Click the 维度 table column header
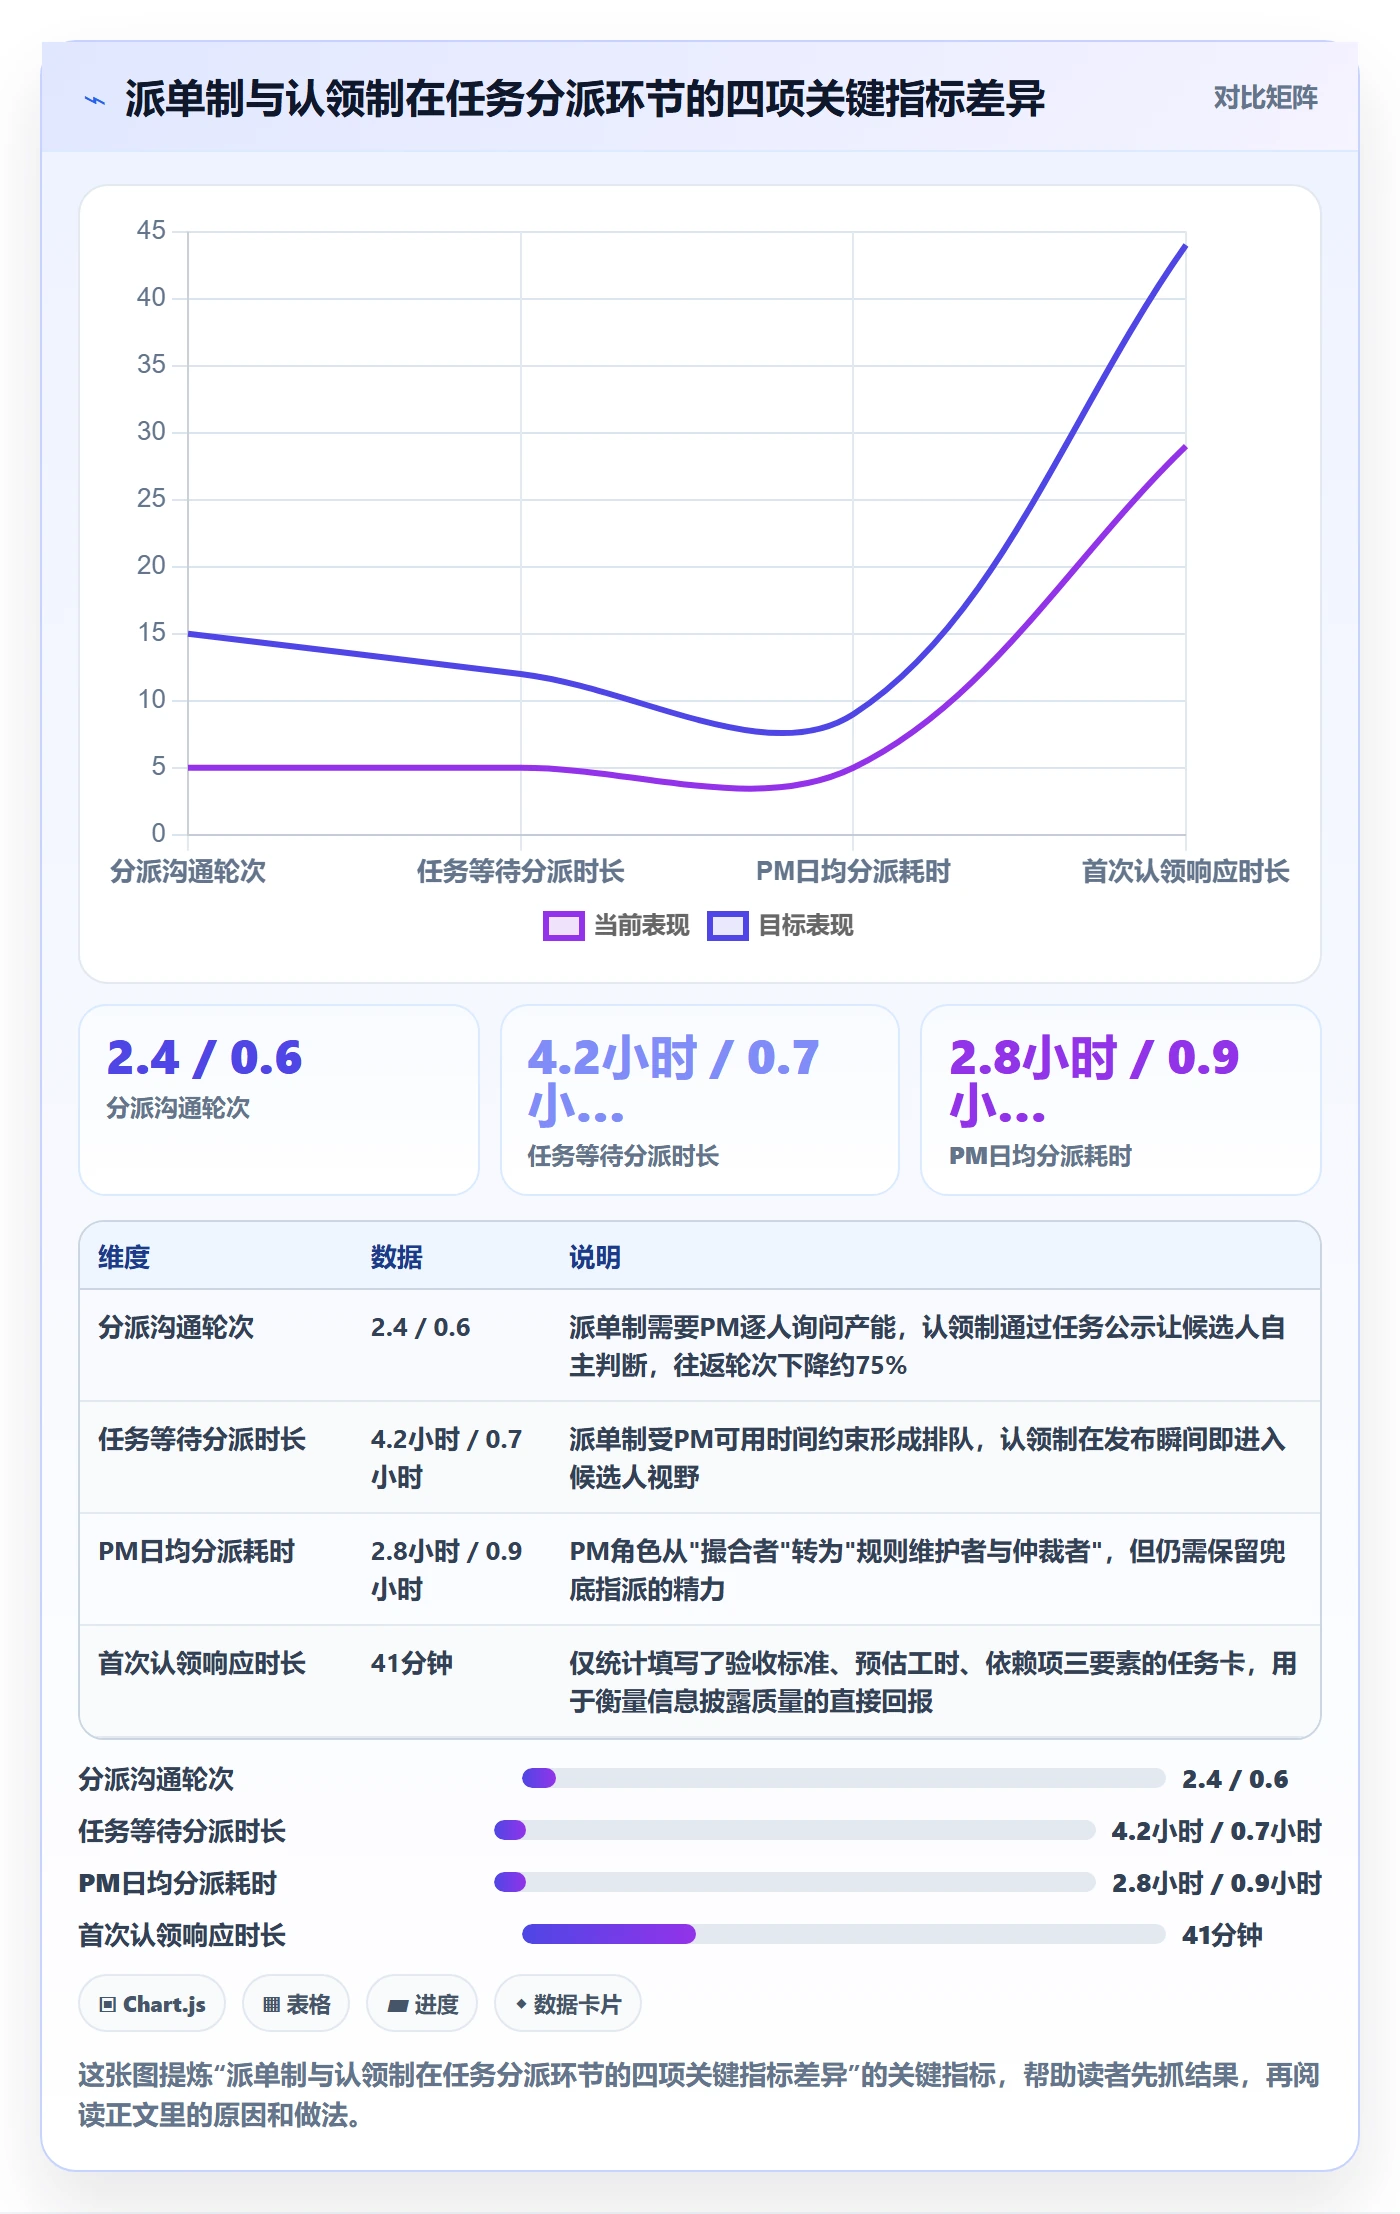 (x=124, y=1257)
